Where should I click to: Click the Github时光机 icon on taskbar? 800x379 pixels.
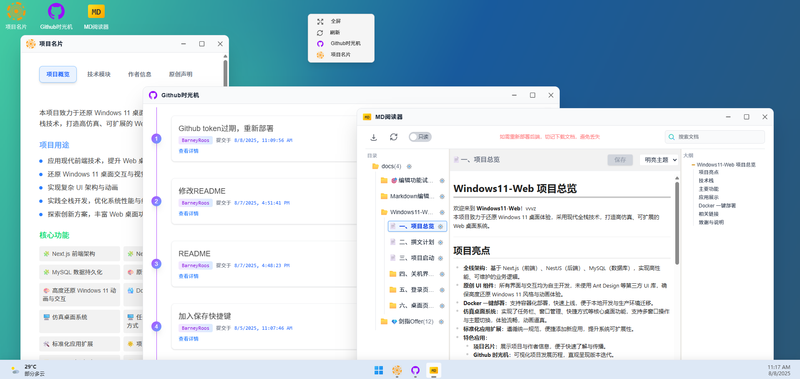415,370
